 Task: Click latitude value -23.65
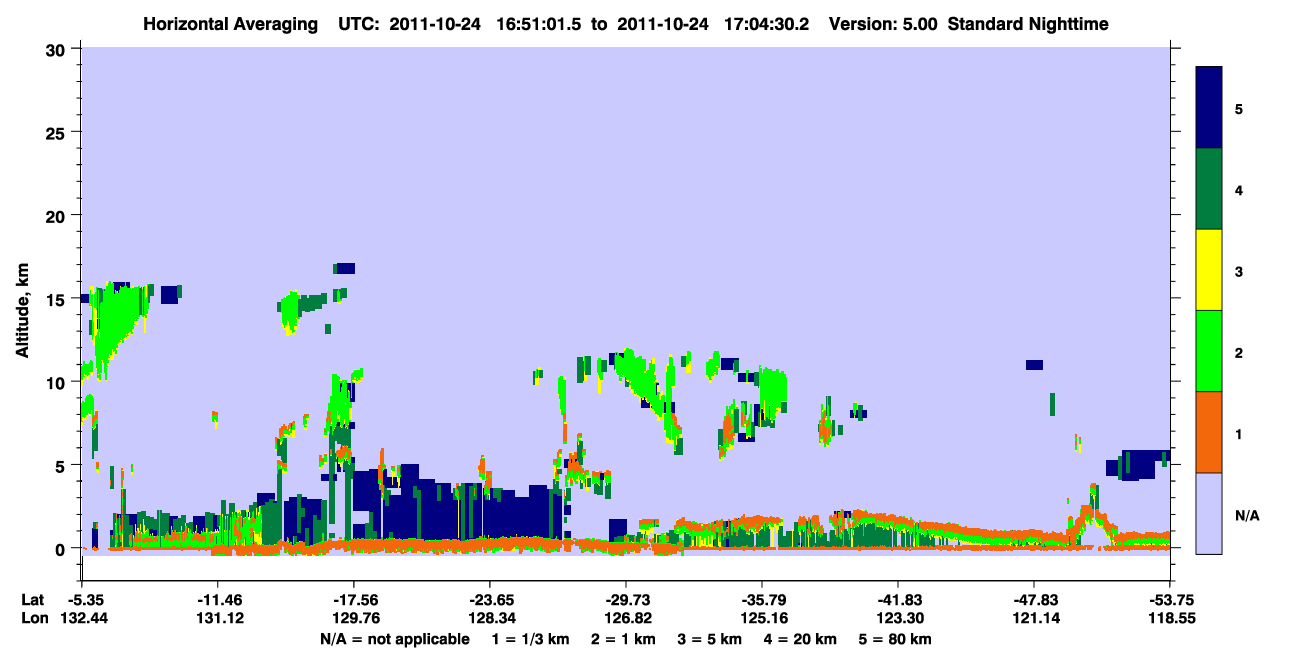pyautogui.click(x=490, y=600)
